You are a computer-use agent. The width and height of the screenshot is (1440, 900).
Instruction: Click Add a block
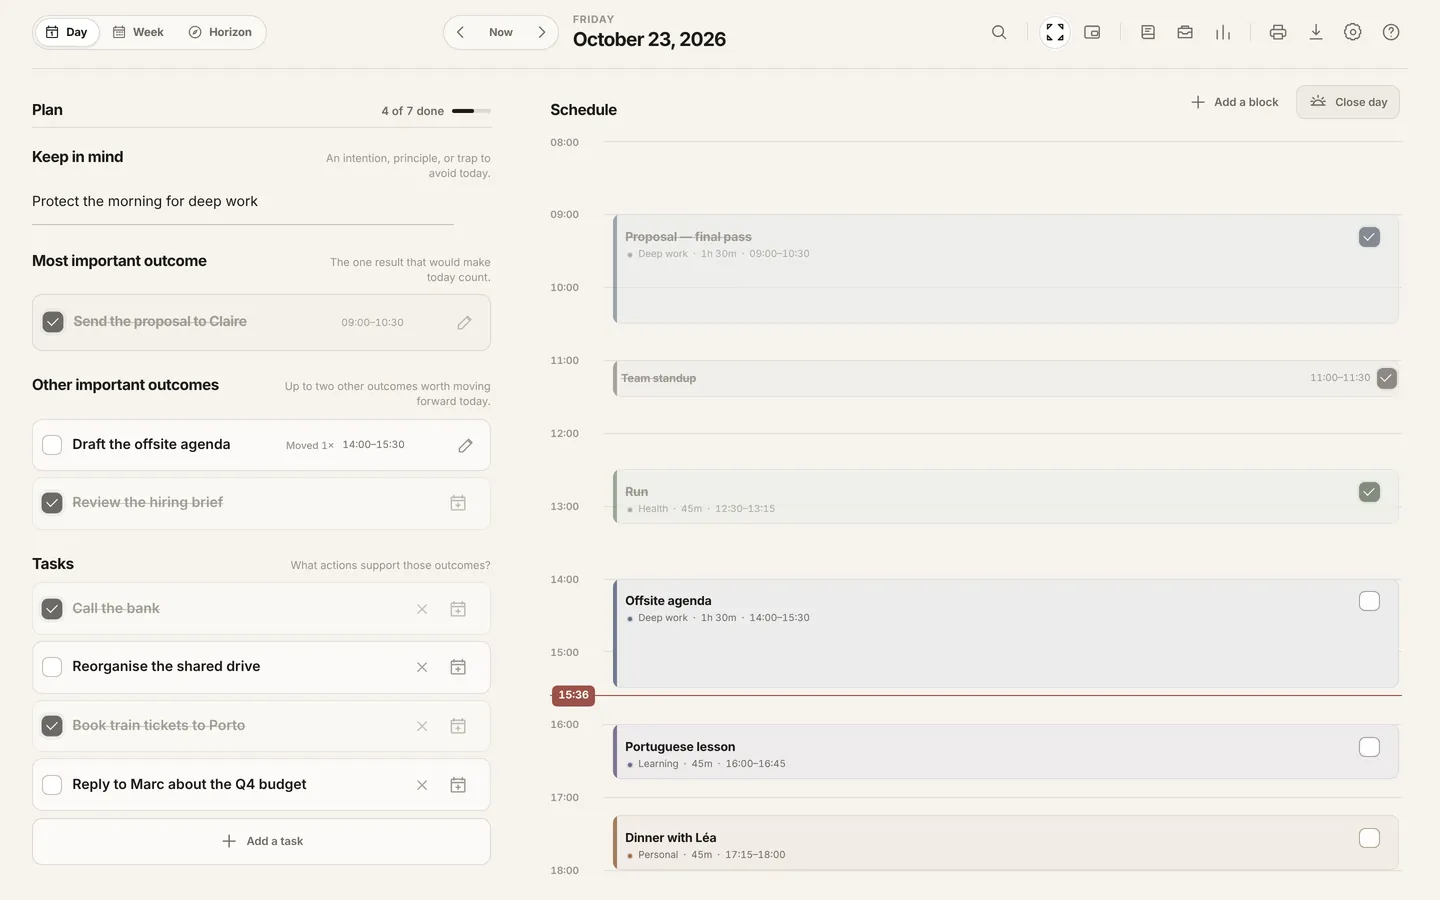1235,102
